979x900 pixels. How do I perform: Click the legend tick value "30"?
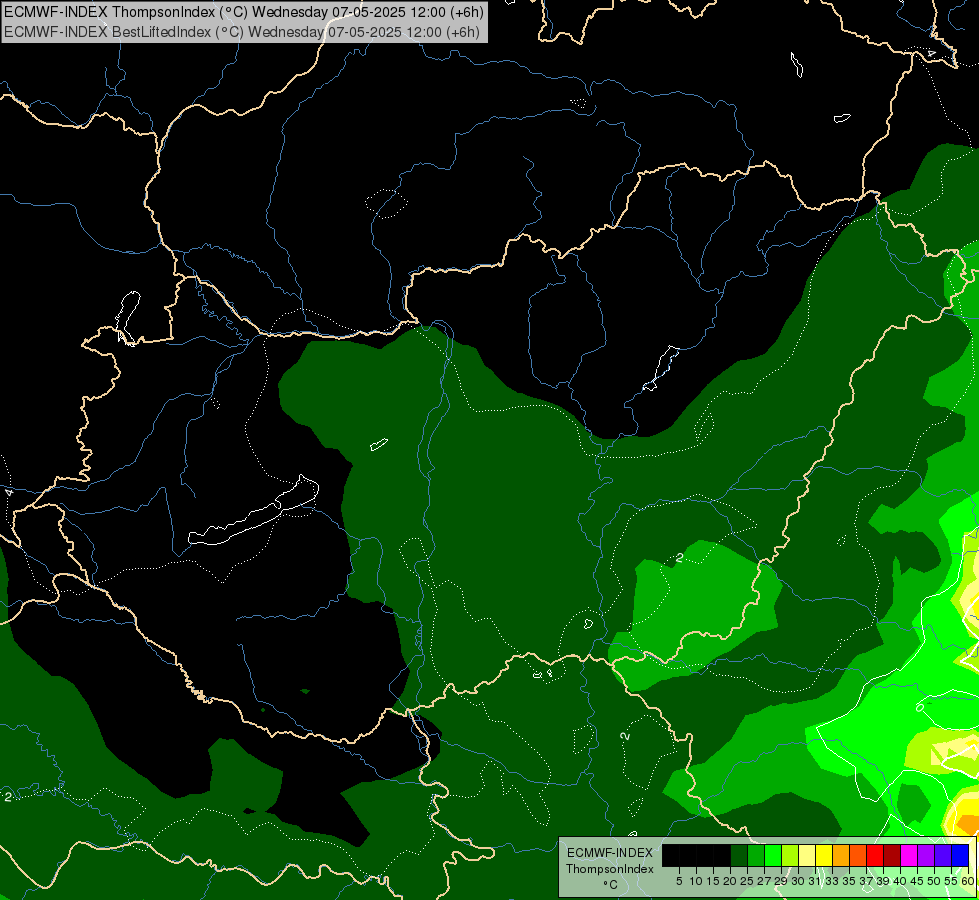coord(799,881)
